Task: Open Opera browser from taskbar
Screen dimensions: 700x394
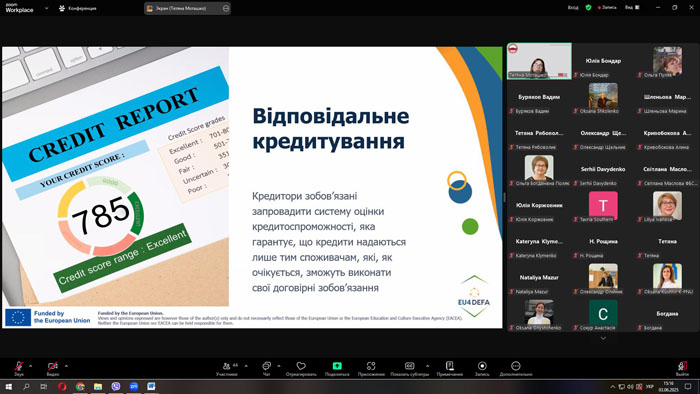Action: pyautogui.click(x=62, y=386)
